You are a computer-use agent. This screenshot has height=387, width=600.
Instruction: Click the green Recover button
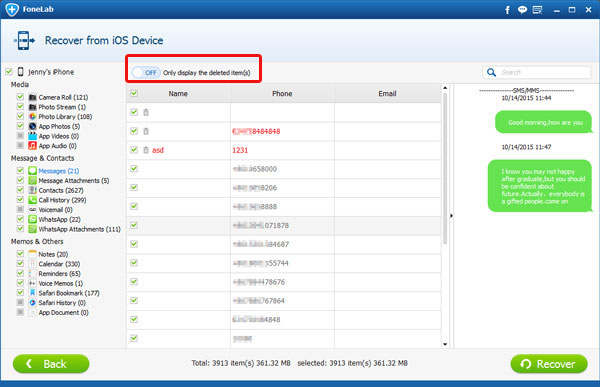(549, 364)
